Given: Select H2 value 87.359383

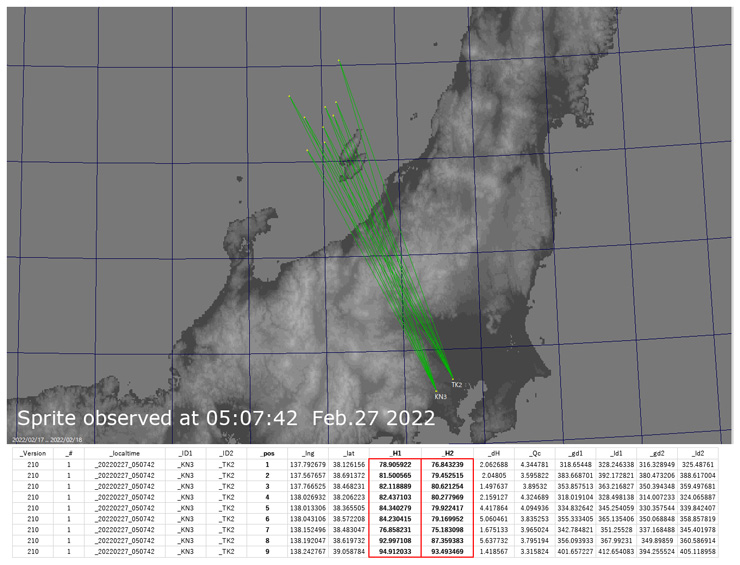Looking at the screenshot, I should click(x=447, y=541).
